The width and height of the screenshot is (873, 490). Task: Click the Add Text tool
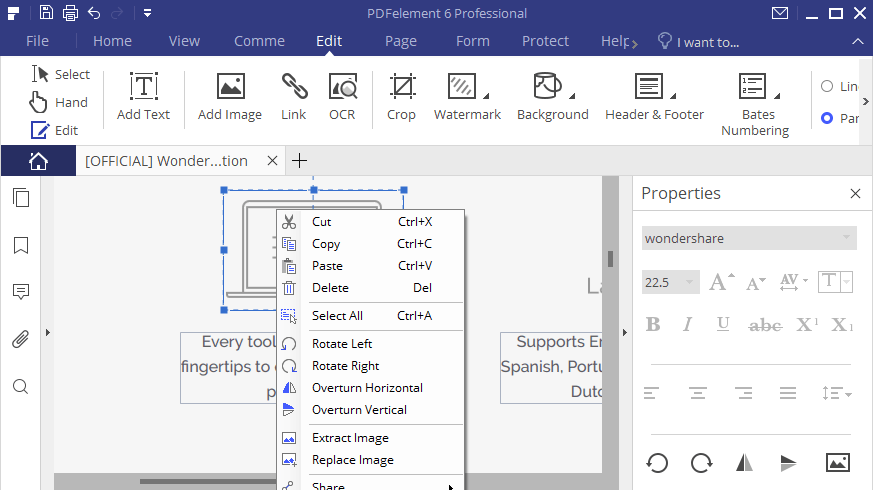pyautogui.click(x=144, y=97)
